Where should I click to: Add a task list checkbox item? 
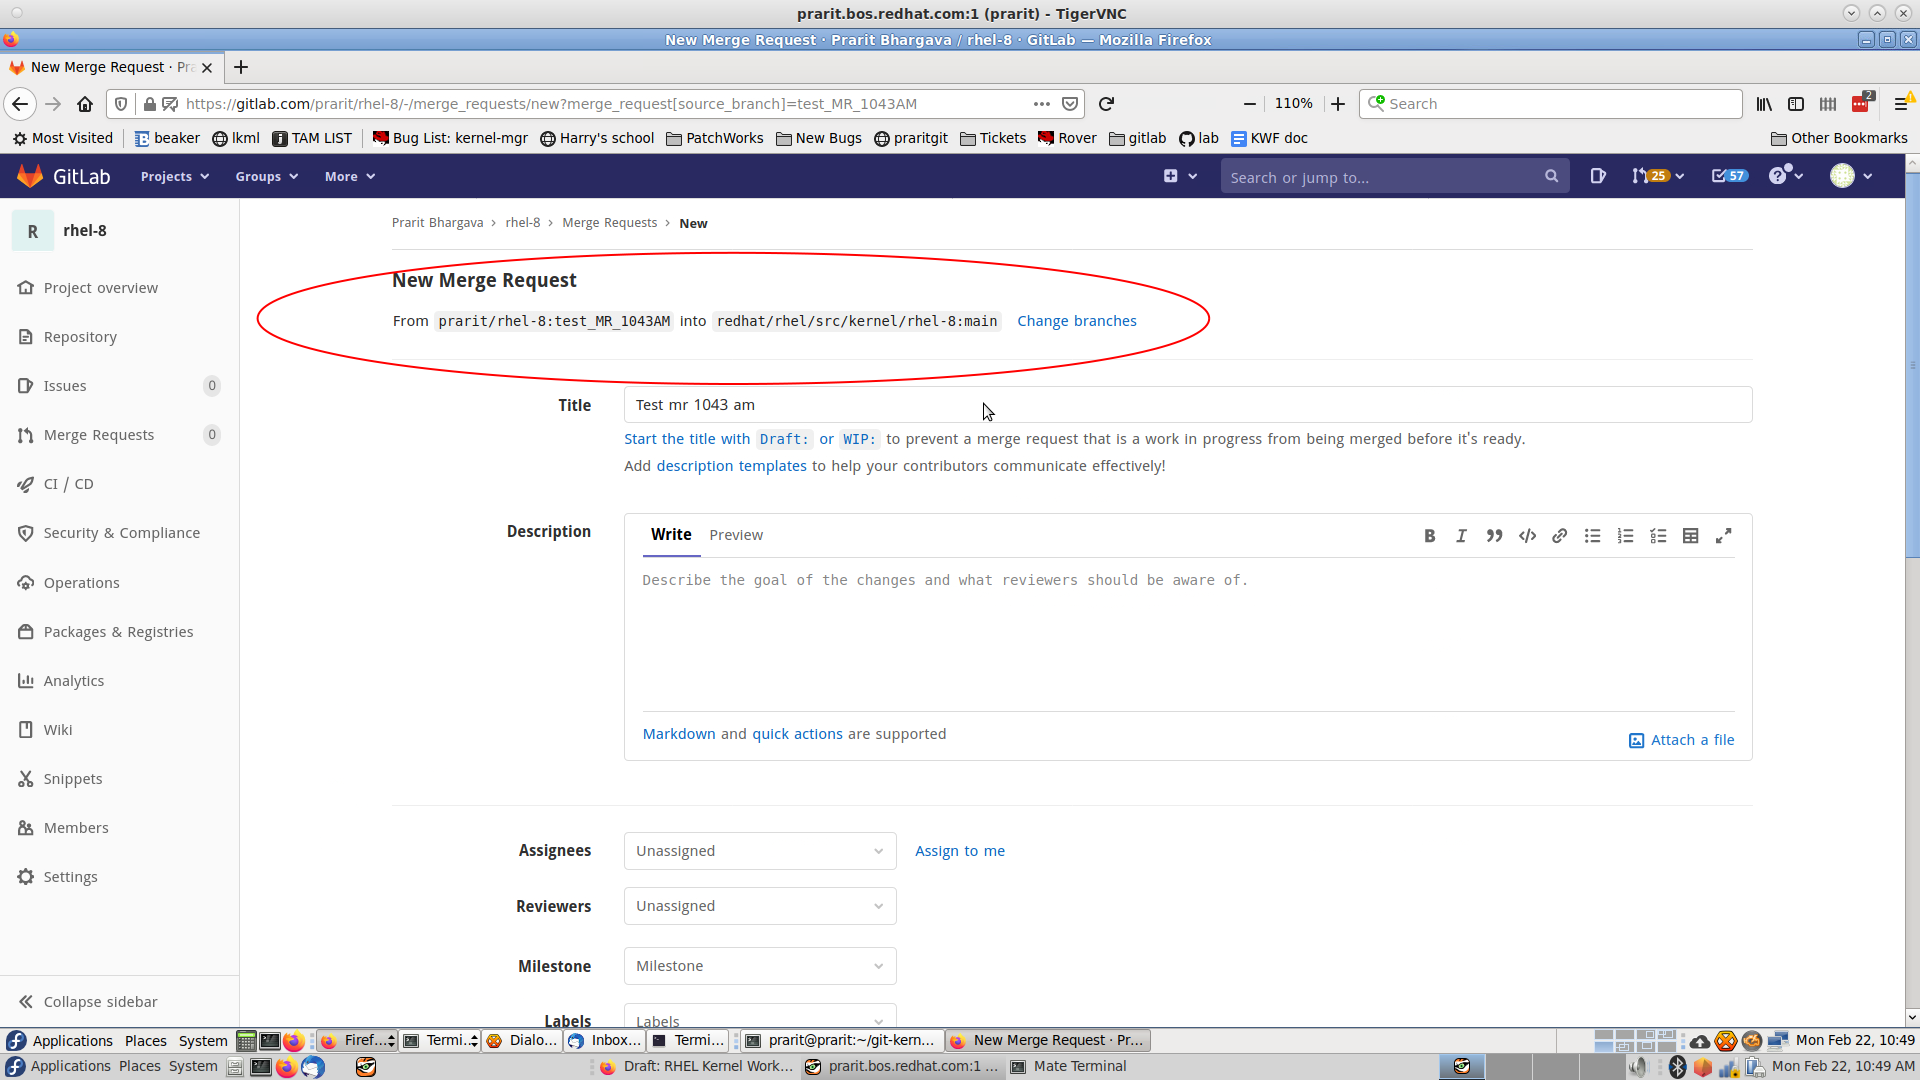tap(1658, 536)
